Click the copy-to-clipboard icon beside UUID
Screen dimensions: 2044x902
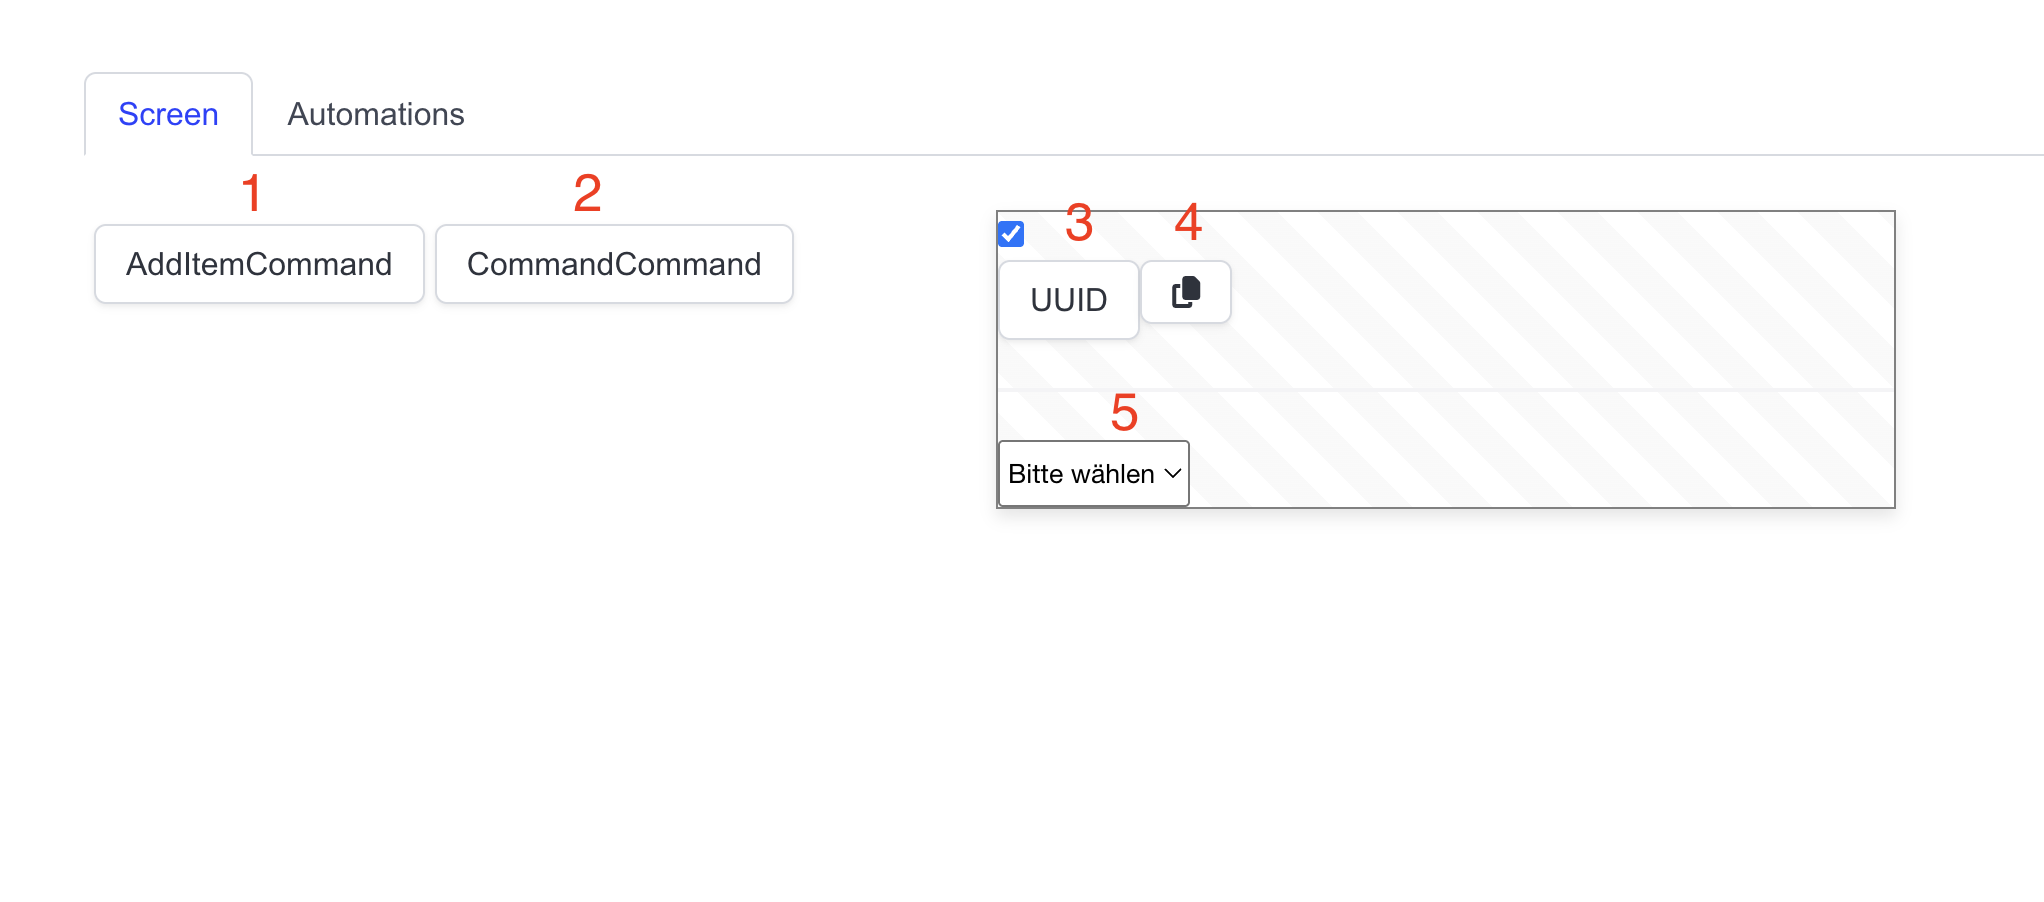pos(1186,292)
